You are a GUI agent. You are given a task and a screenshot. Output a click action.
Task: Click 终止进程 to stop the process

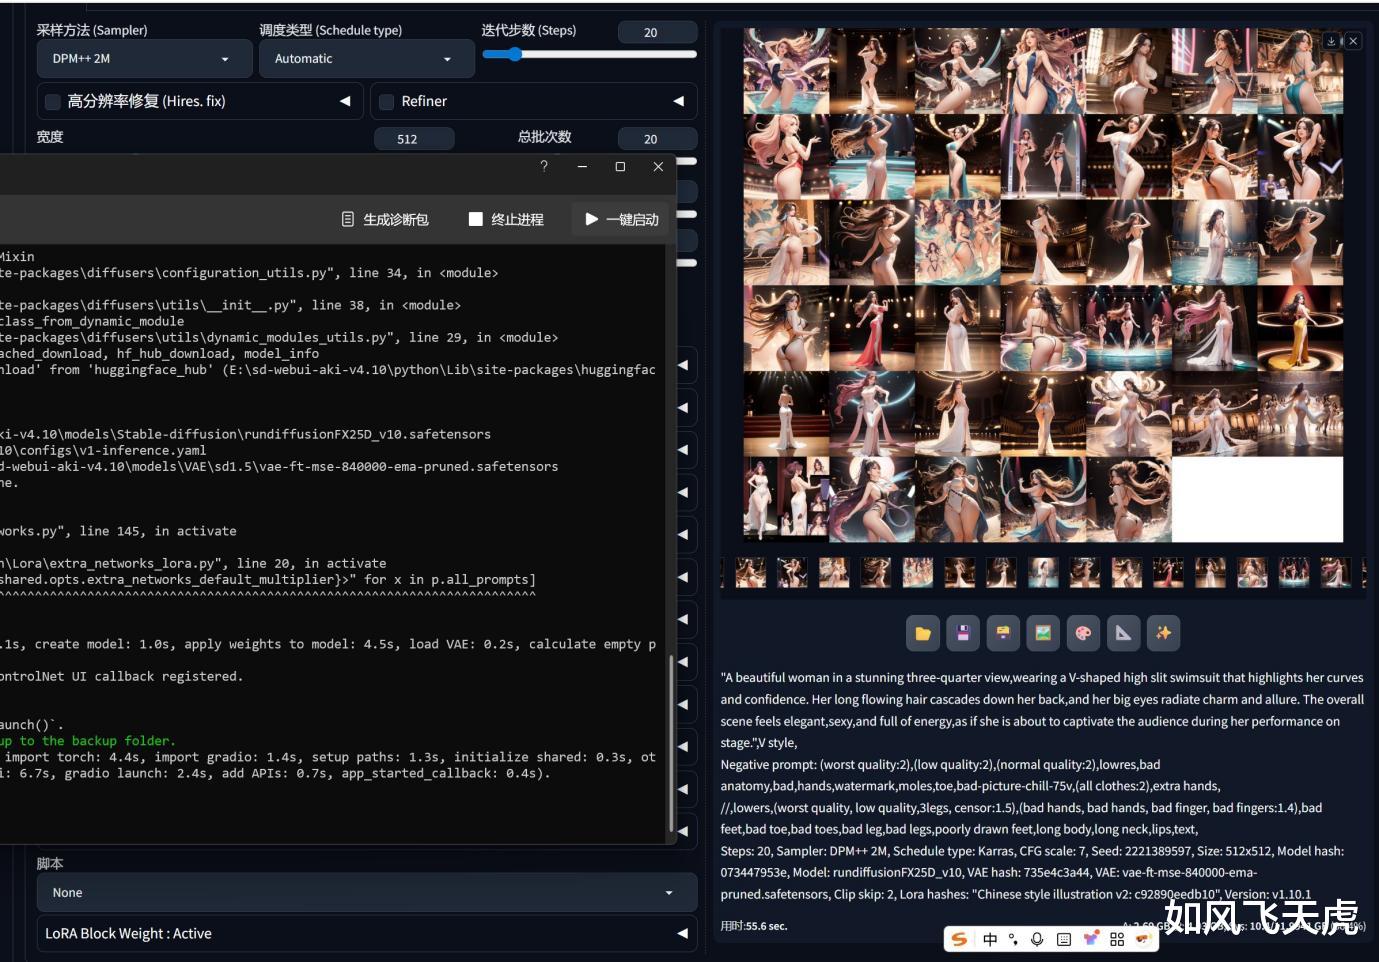click(506, 219)
